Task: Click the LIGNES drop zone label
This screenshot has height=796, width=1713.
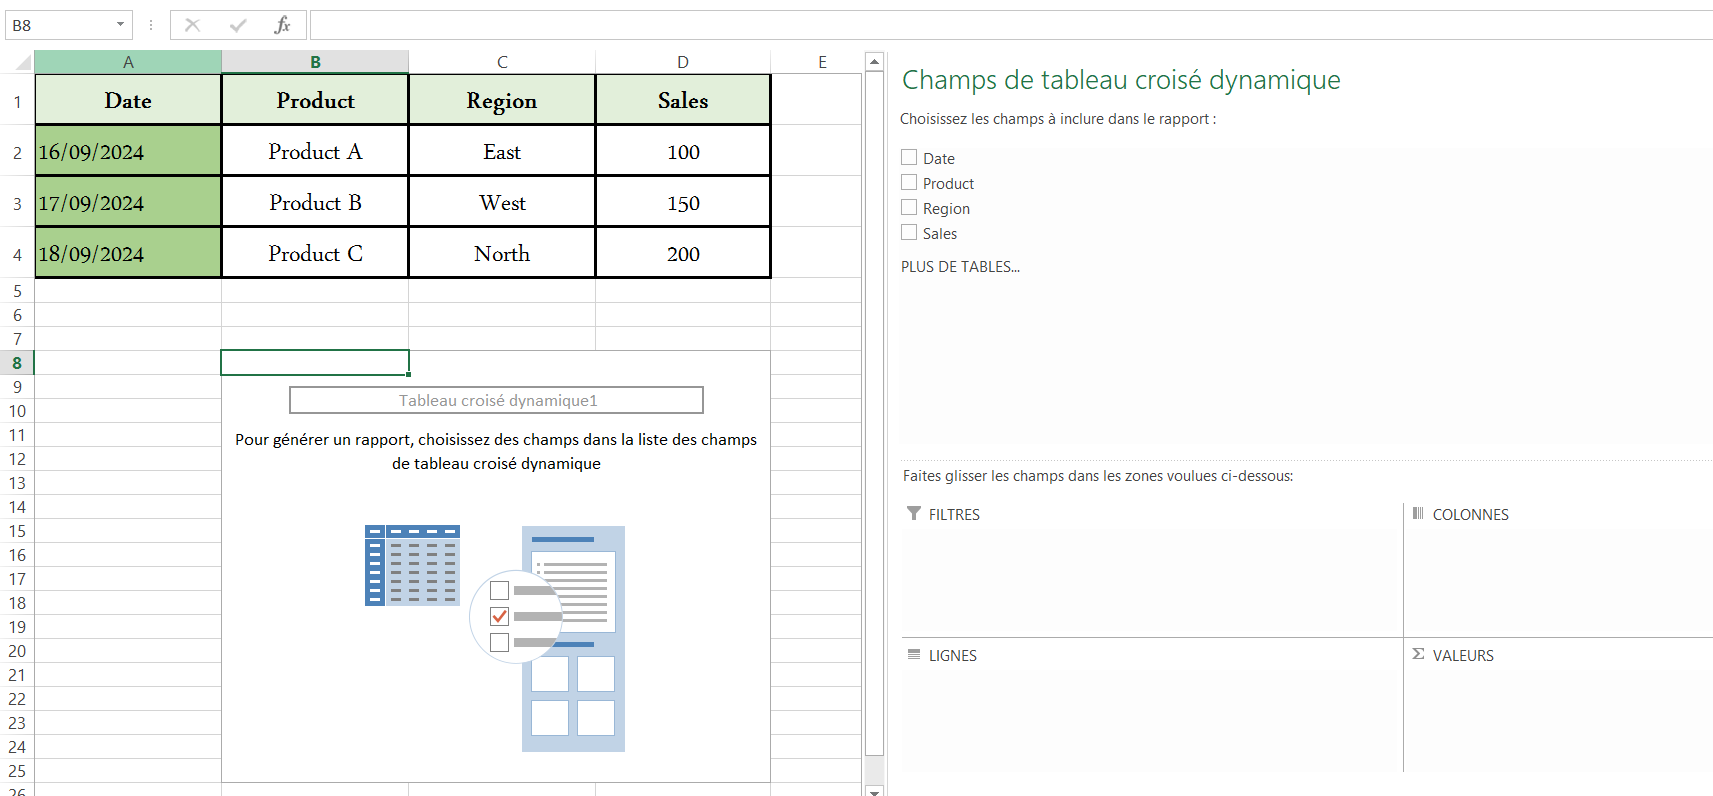Action: tap(952, 655)
